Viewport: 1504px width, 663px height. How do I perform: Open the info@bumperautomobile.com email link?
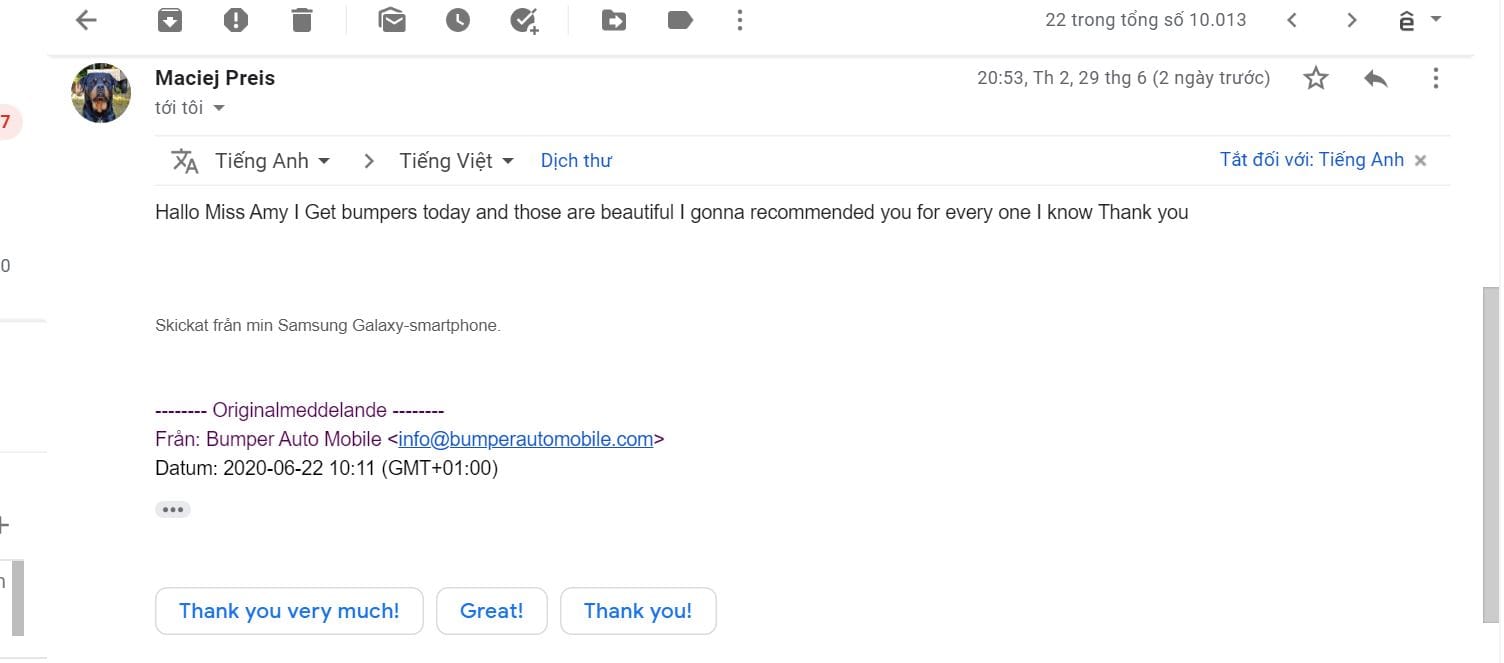[x=526, y=438]
